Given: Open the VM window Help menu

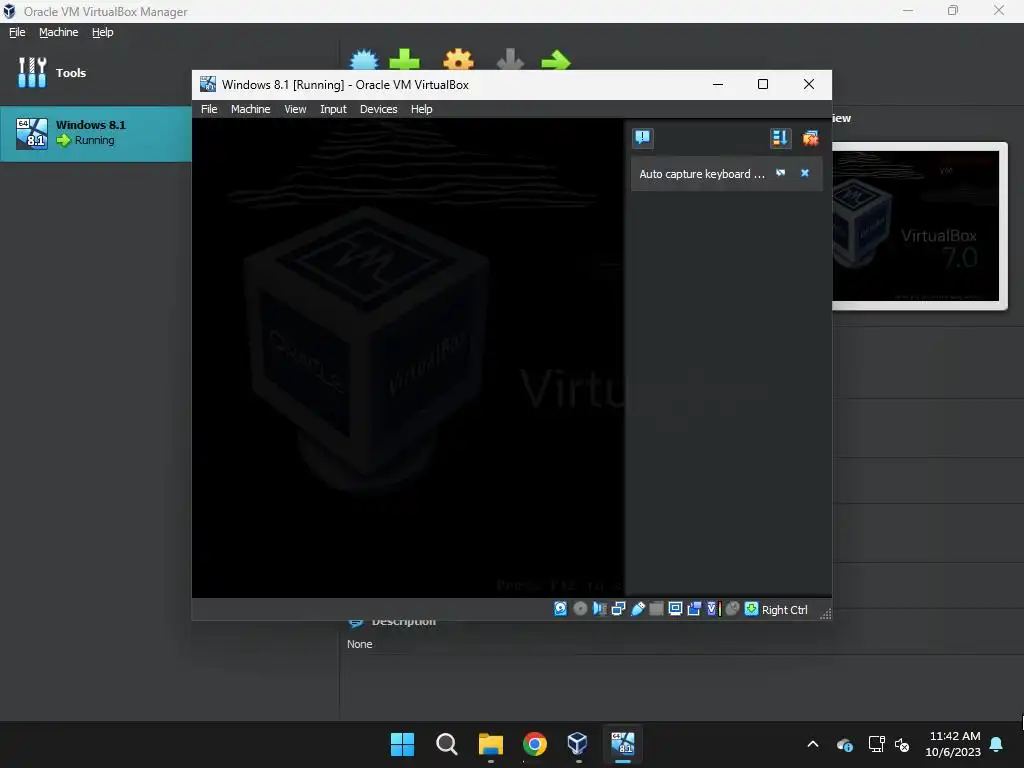Looking at the screenshot, I should click(x=421, y=109).
